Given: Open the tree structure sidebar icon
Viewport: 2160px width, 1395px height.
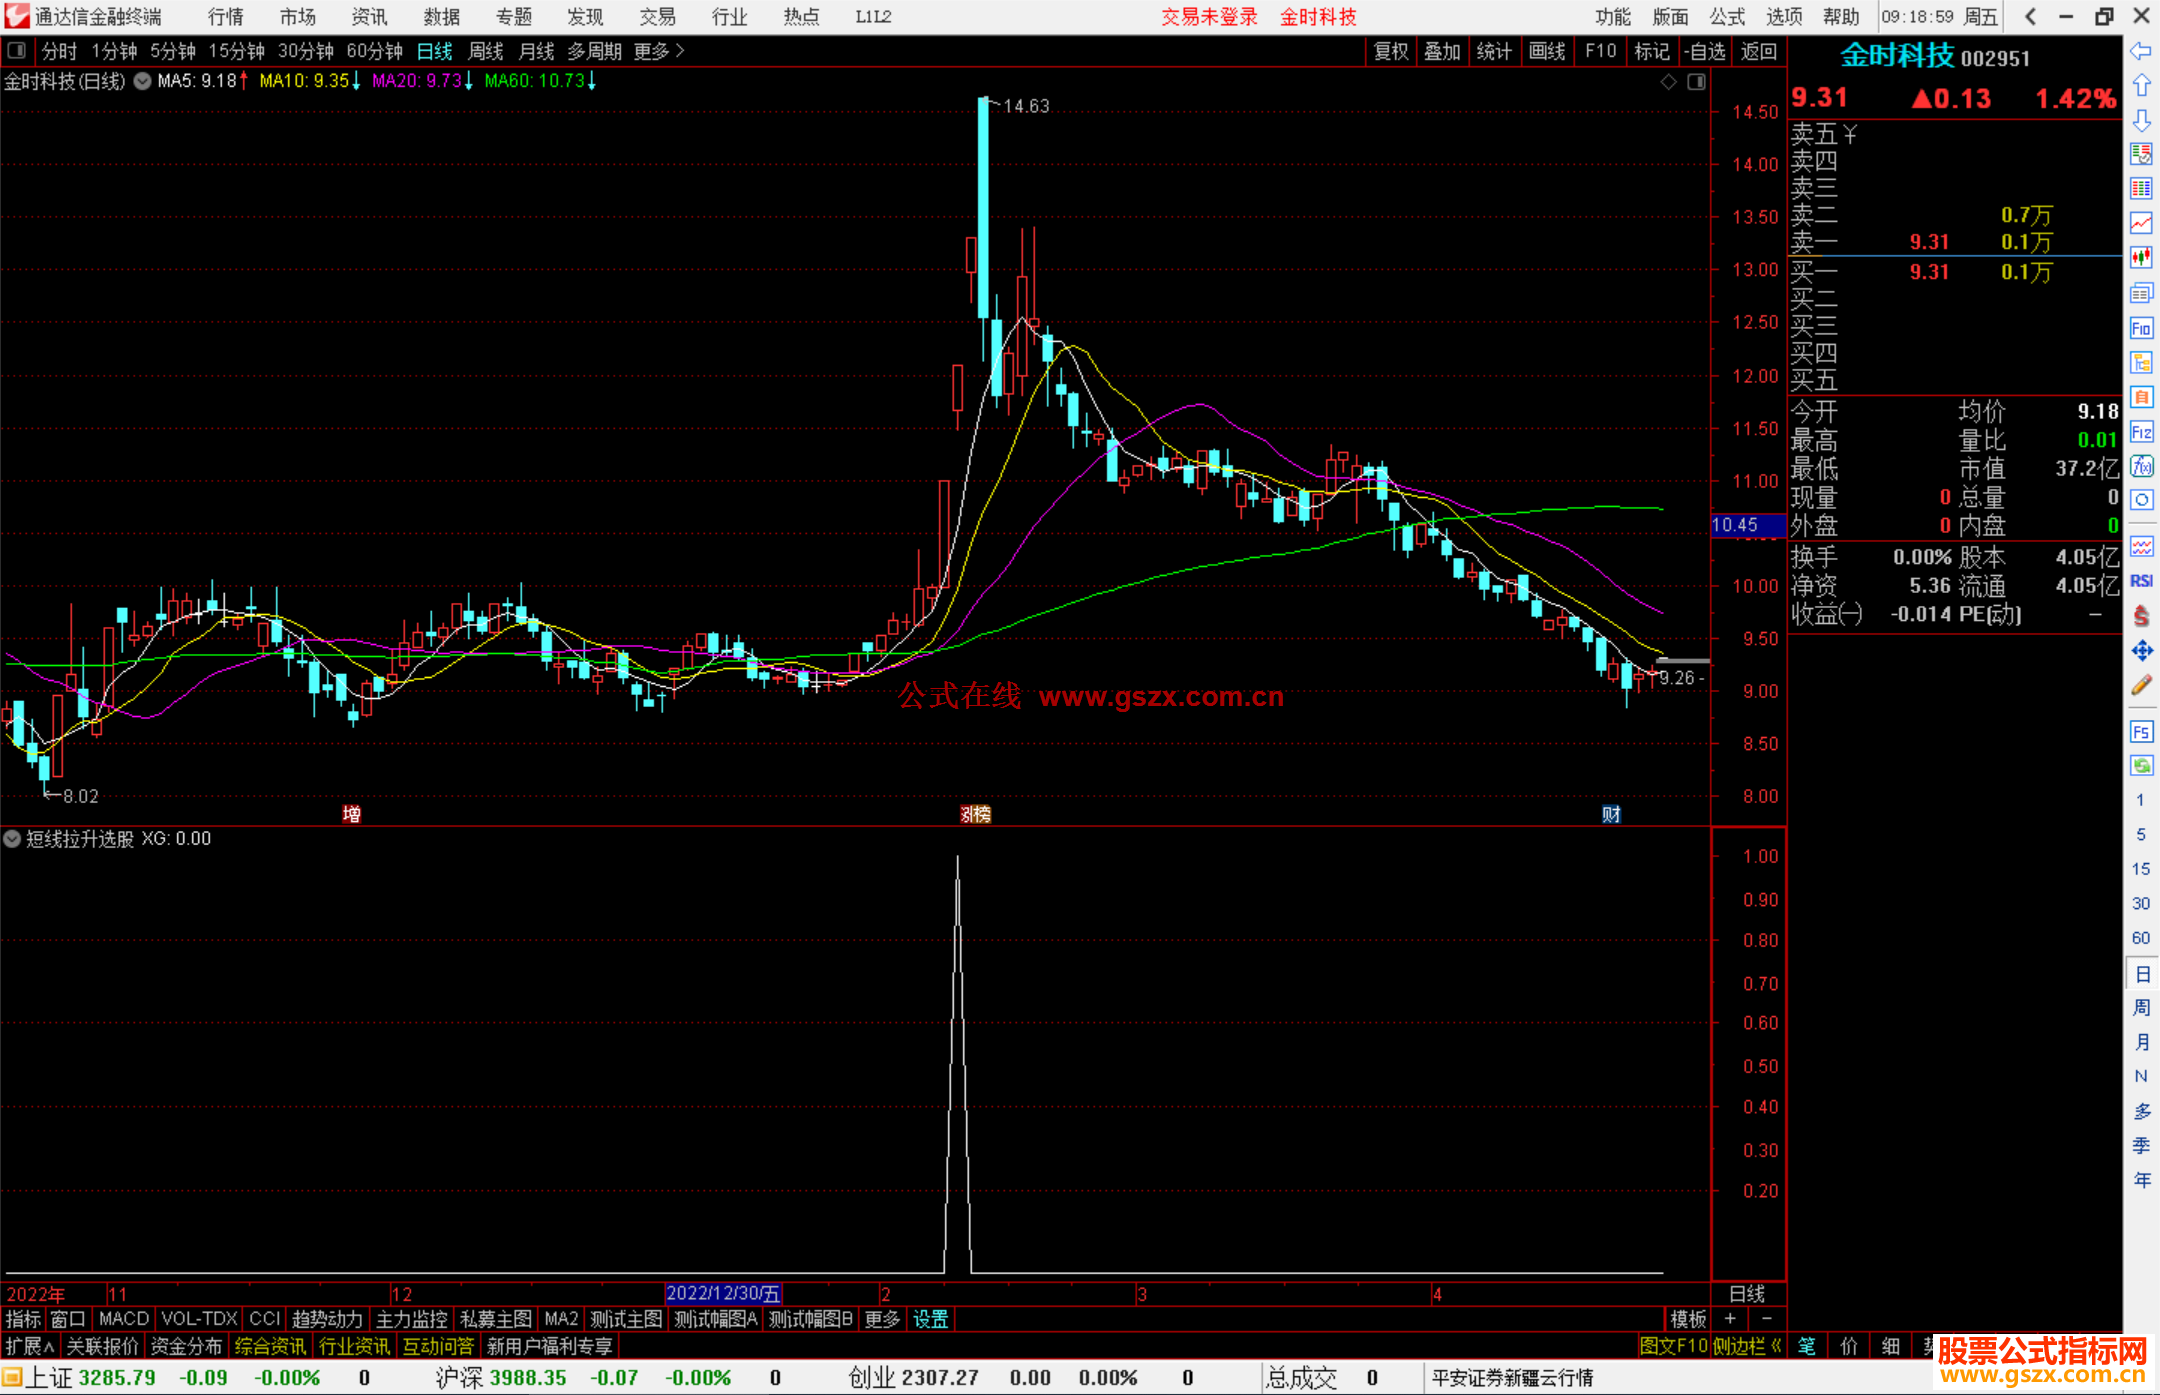Looking at the screenshot, I should pyautogui.click(x=2141, y=362).
